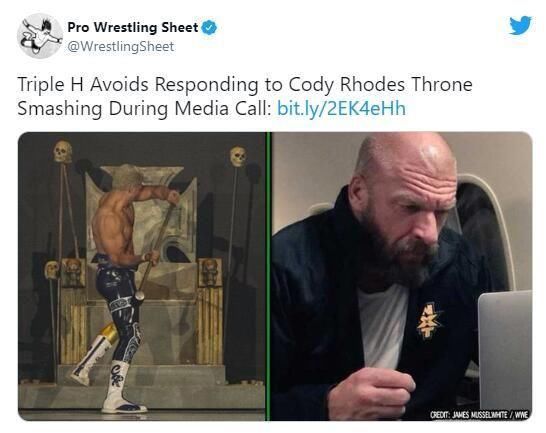Click the silver laptop in the right photo
This screenshot has width=546, height=433.
coord(505,350)
